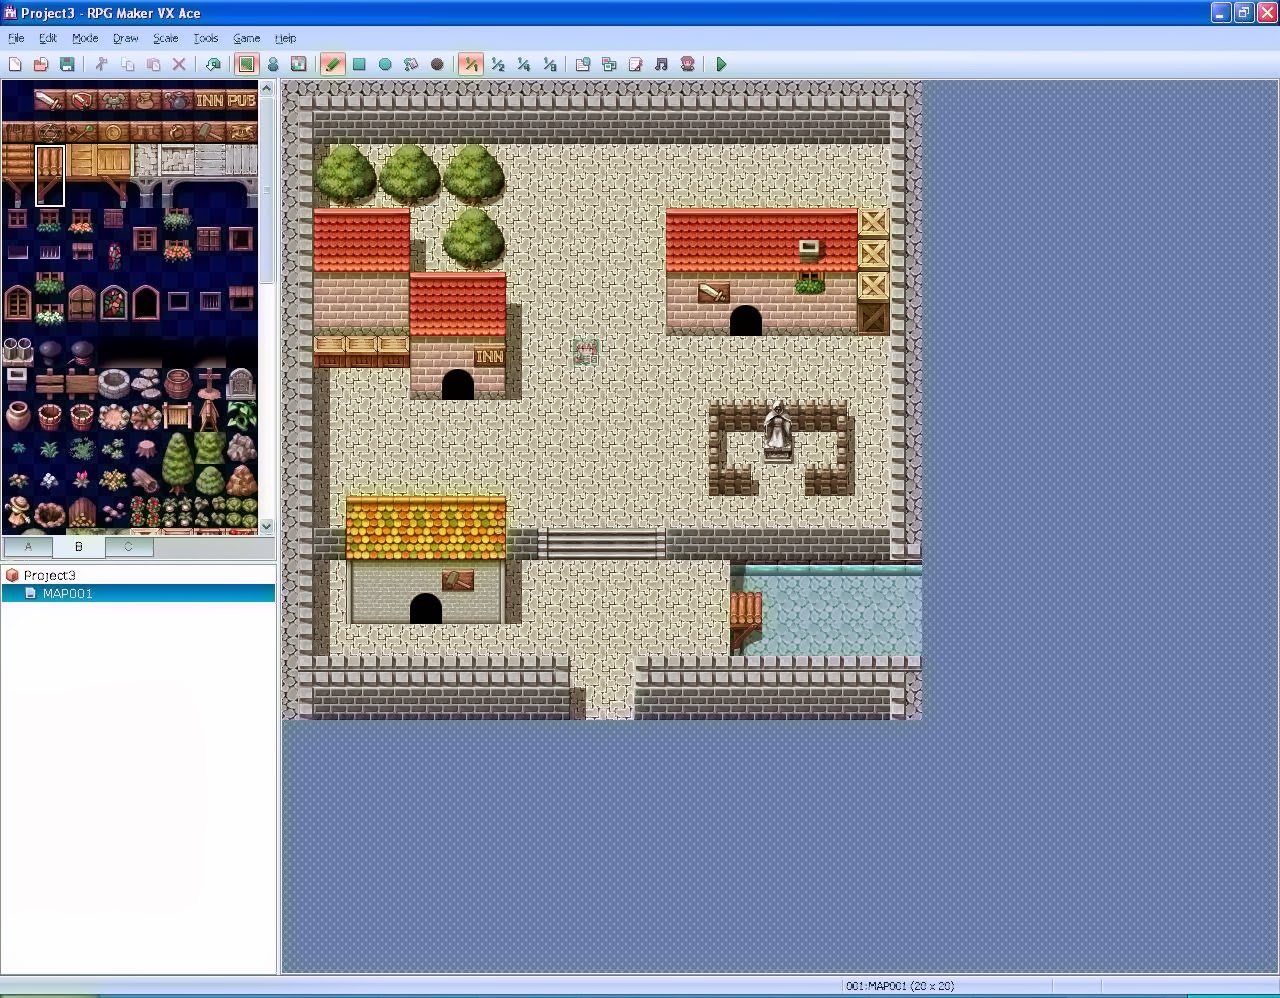Open the Mode menu
This screenshot has height=998, width=1280.
pos(85,38)
